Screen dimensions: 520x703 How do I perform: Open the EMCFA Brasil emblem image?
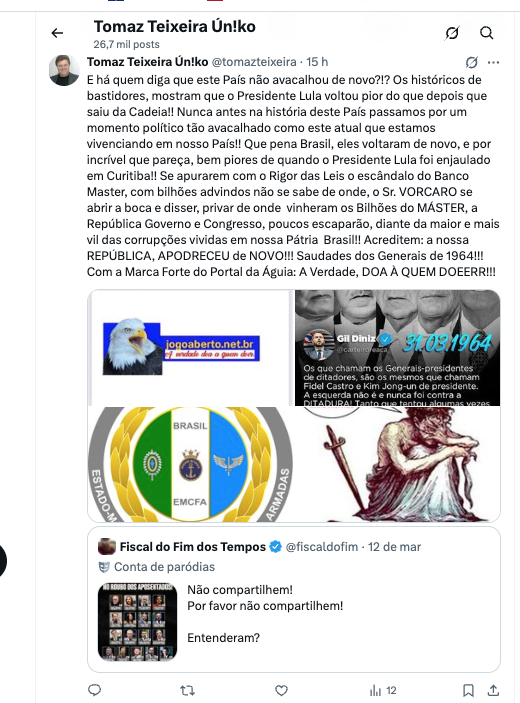click(x=191, y=464)
